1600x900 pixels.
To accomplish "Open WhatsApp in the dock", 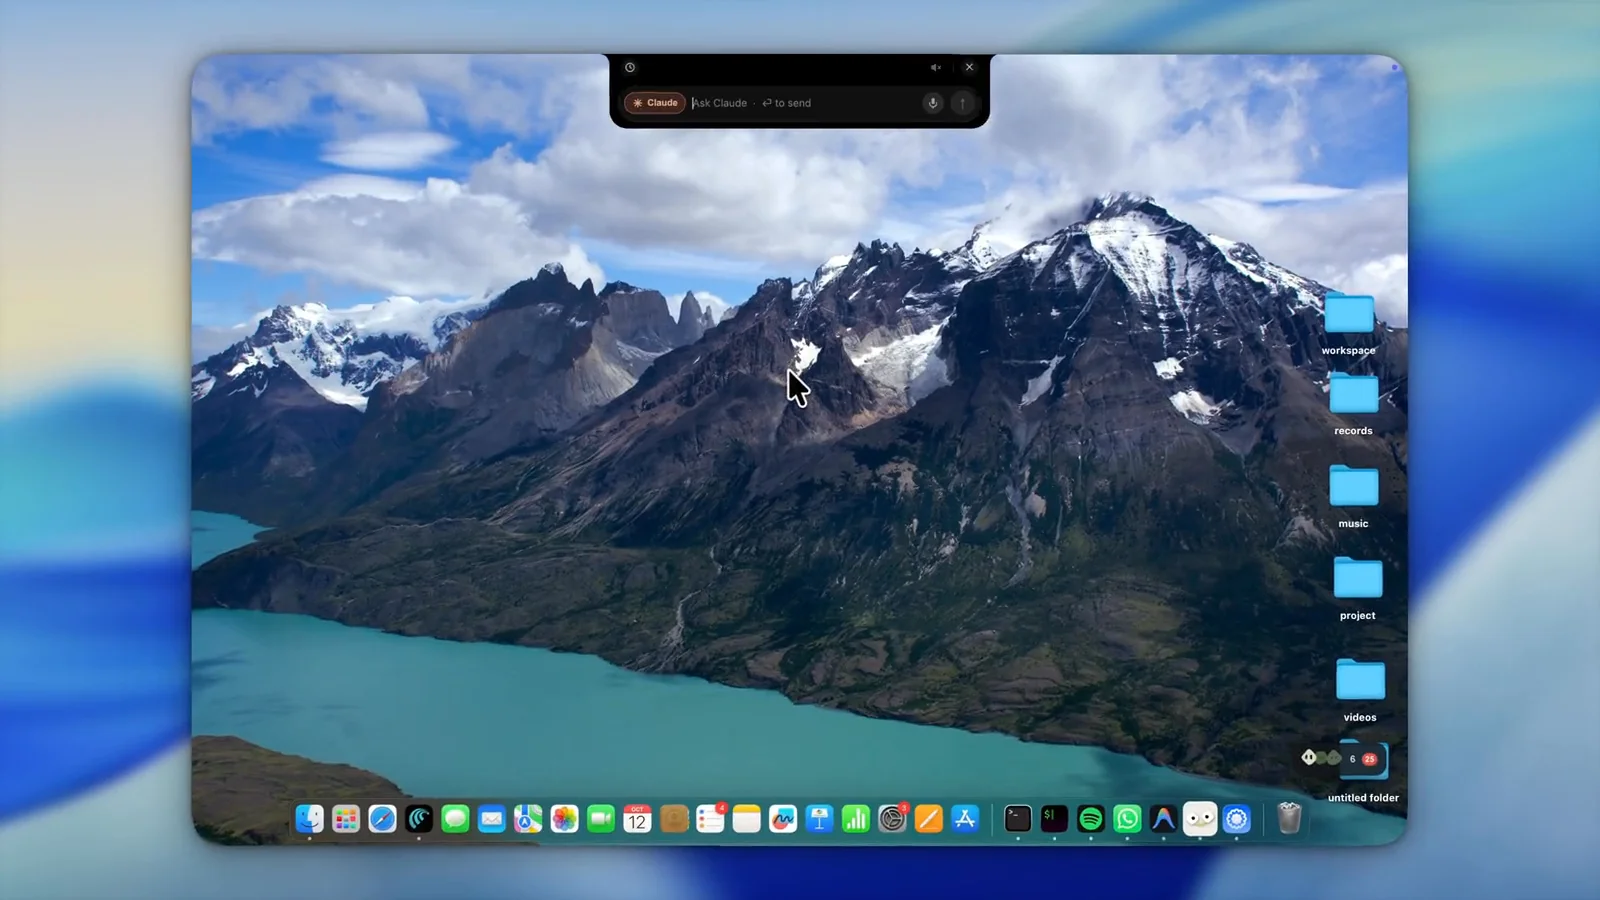I will click(1127, 819).
